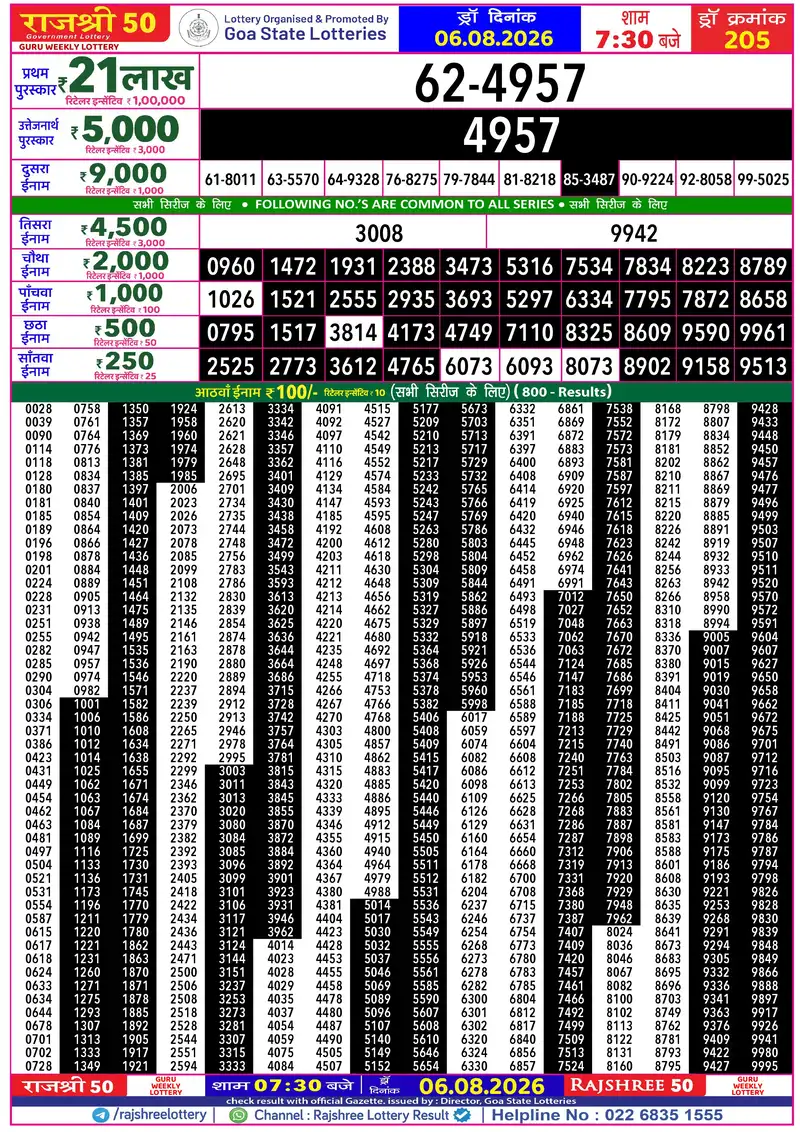The image size is (800, 1132).
Task: Select second prize number 90-9224
Action: [648, 180]
